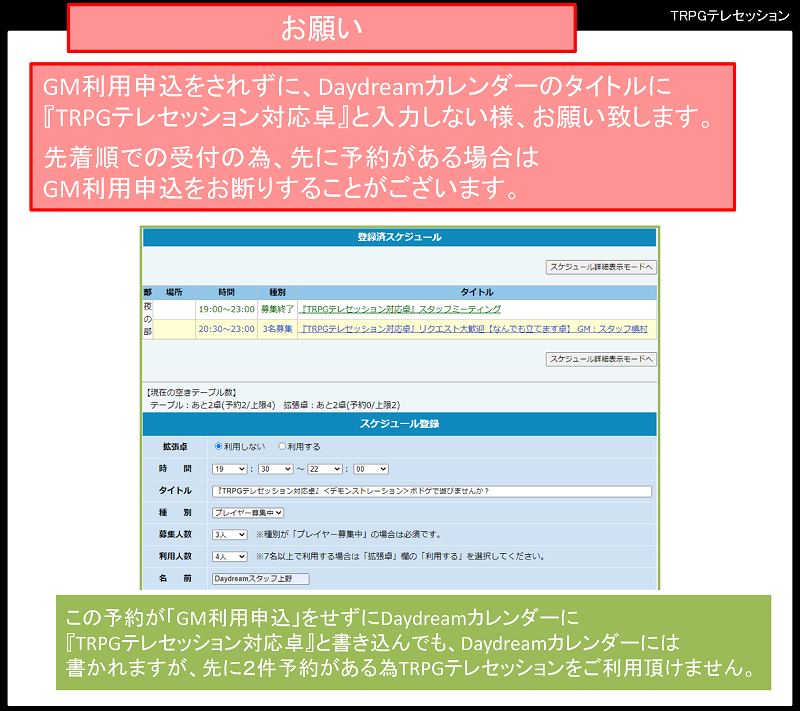The width and height of the screenshot is (800, 711).
Task: Click the 募集終了 status cell
Action: tap(277, 309)
